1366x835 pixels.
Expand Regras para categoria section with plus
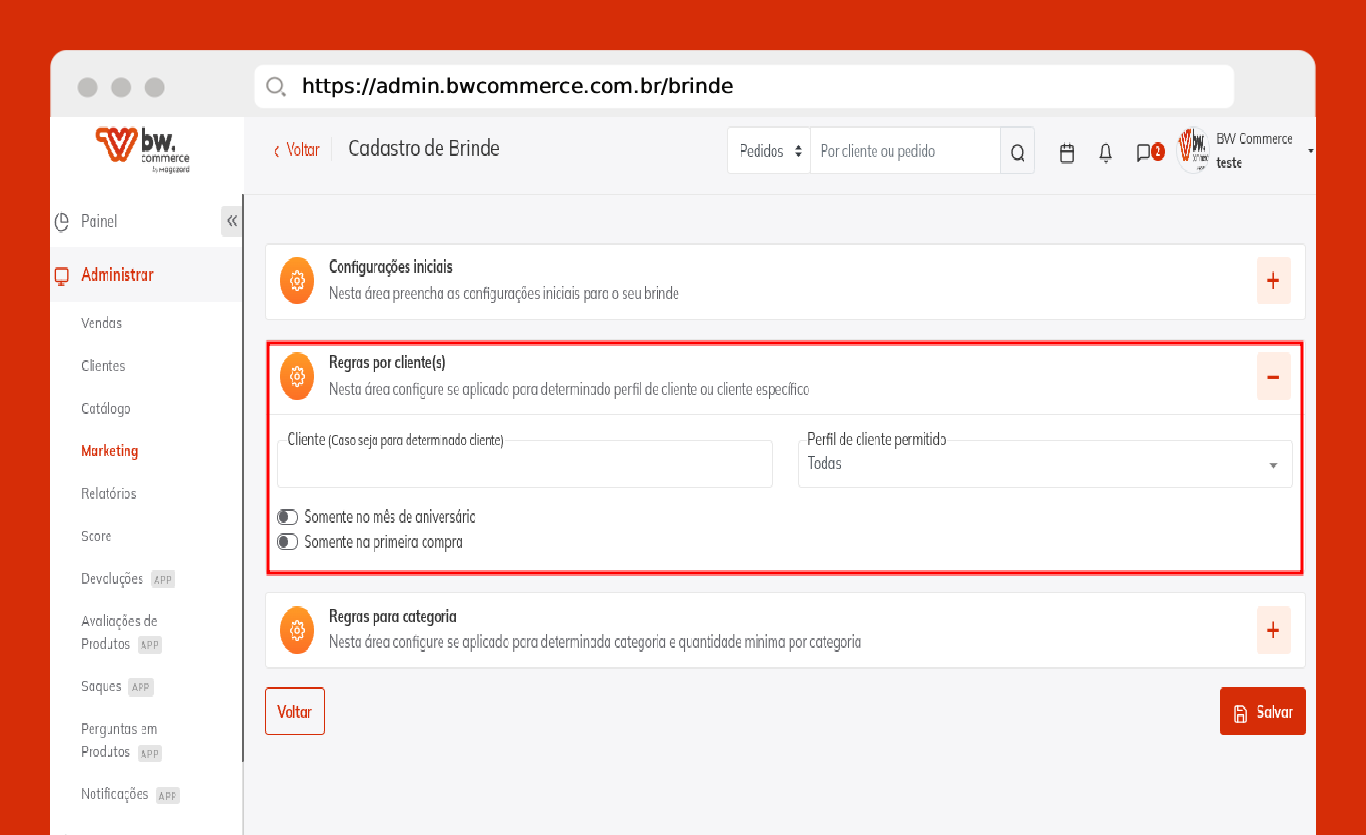(1273, 630)
